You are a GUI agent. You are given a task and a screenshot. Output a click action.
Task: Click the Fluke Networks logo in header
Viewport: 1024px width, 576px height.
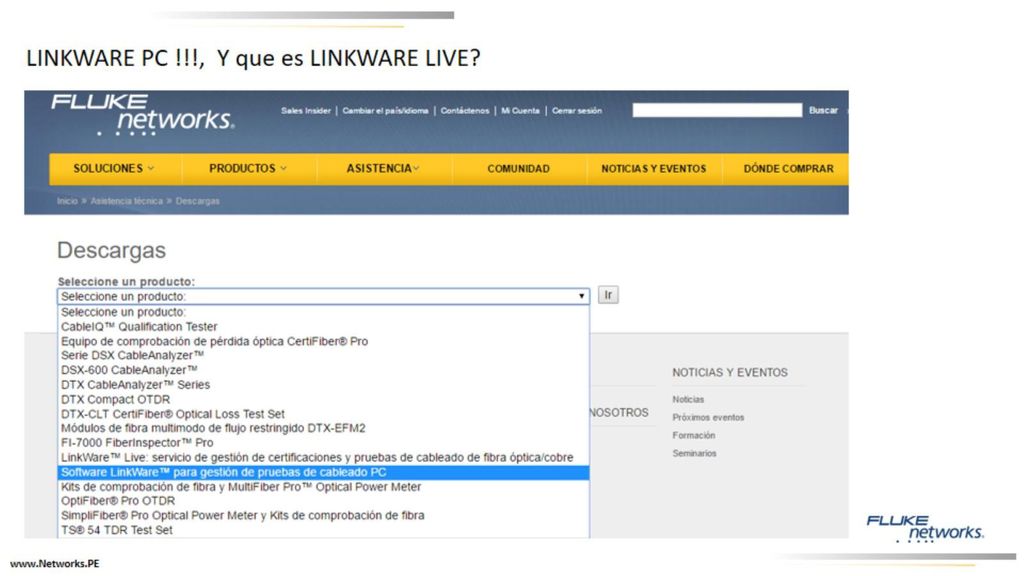tap(142, 114)
